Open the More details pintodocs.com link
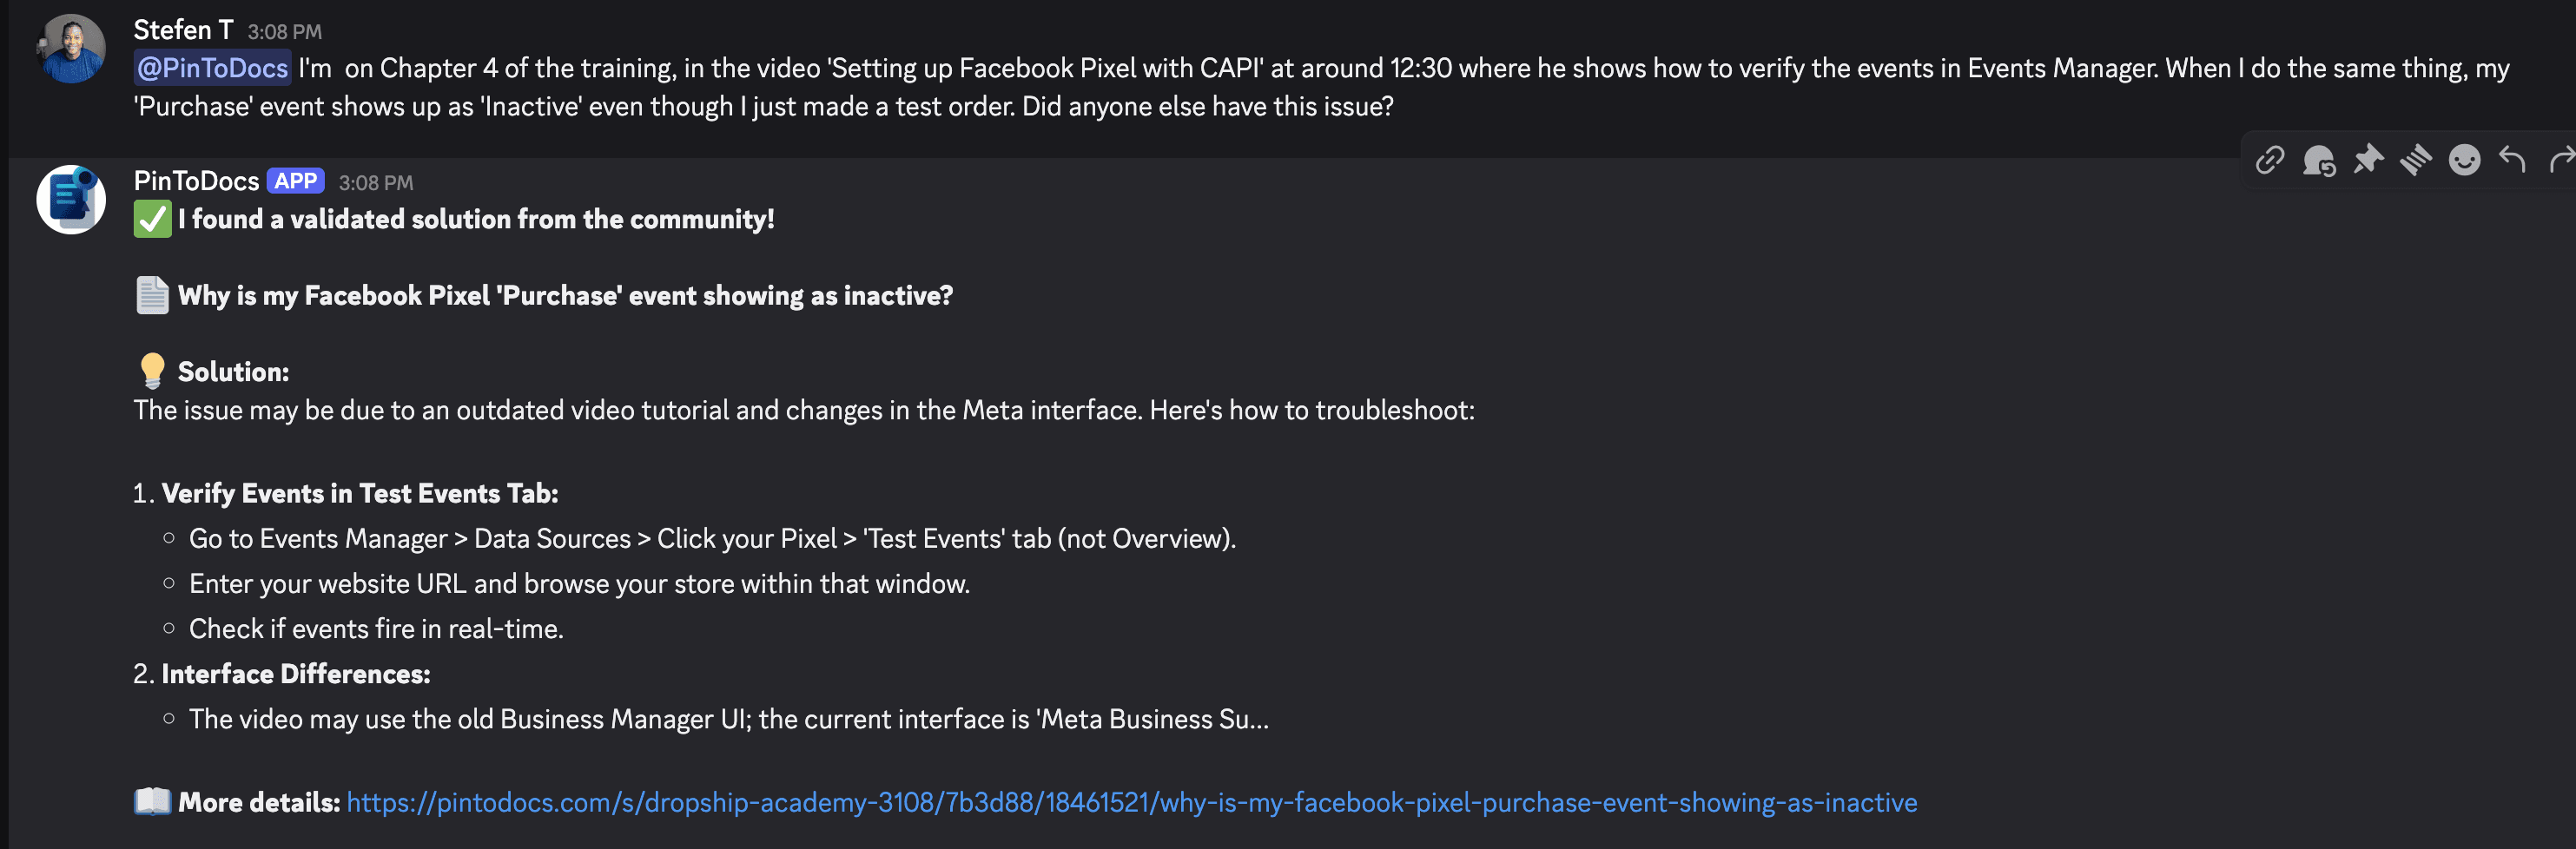The height and width of the screenshot is (849, 2576). coord(1130,801)
